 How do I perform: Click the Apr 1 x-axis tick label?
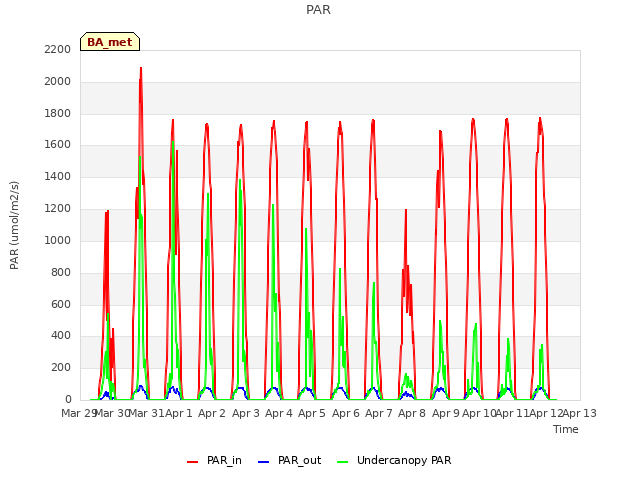pyautogui.click(x=178, y=413)
